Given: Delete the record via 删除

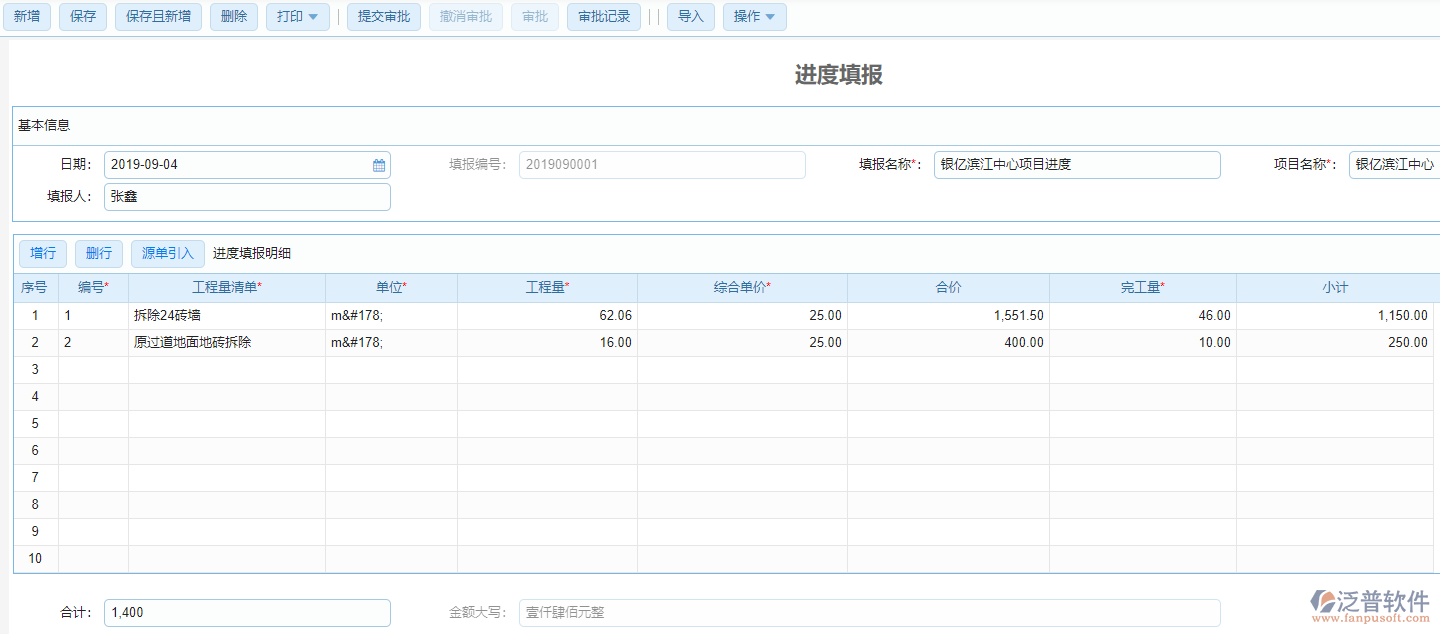Looking at the screenshot, I should [x=233, y=16].
